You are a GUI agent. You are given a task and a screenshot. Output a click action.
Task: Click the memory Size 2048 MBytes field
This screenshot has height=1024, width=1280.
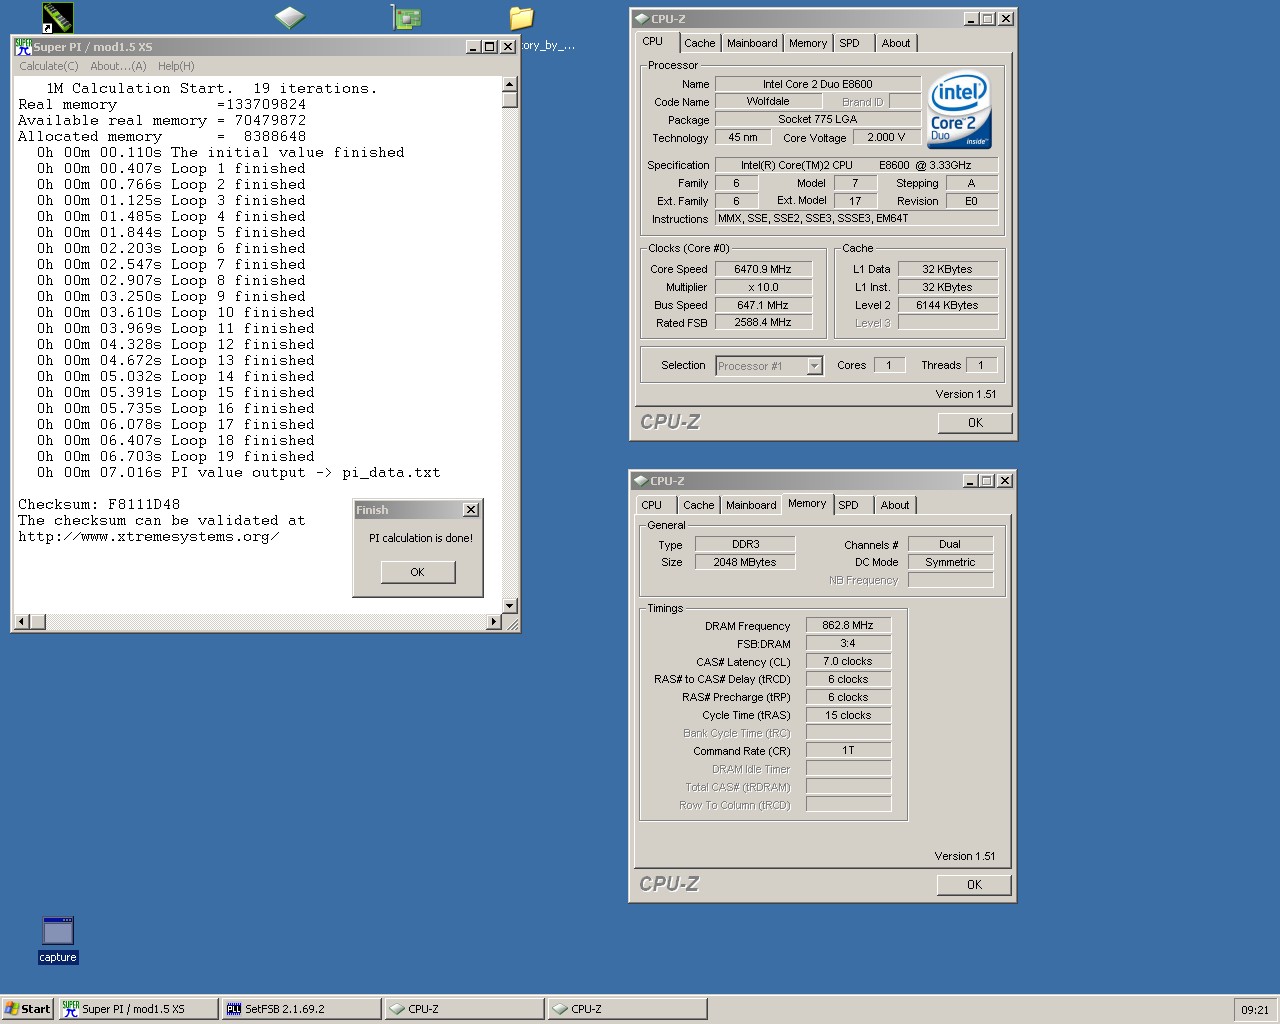tap(745, 562)
